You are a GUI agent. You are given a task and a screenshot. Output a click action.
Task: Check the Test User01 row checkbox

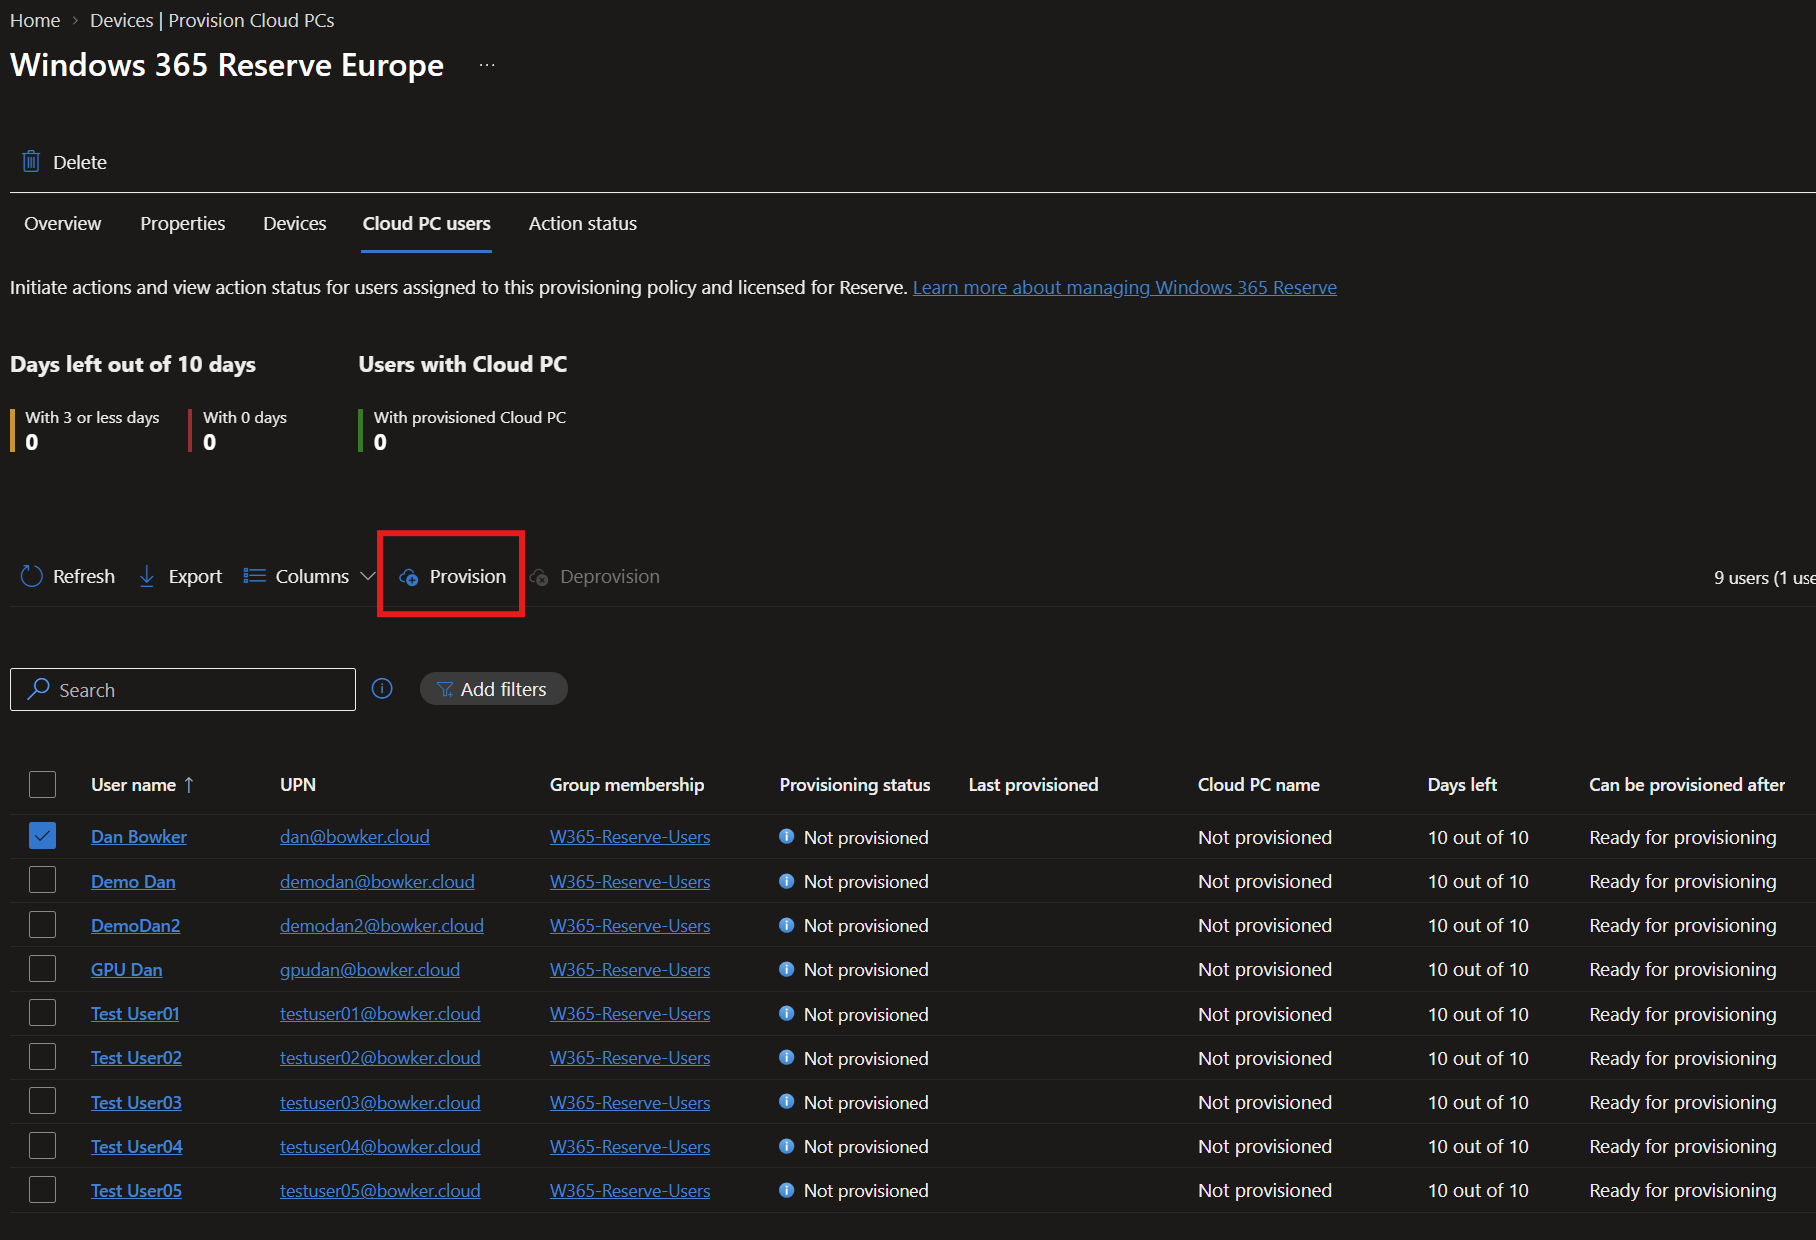click(42, 1012)
